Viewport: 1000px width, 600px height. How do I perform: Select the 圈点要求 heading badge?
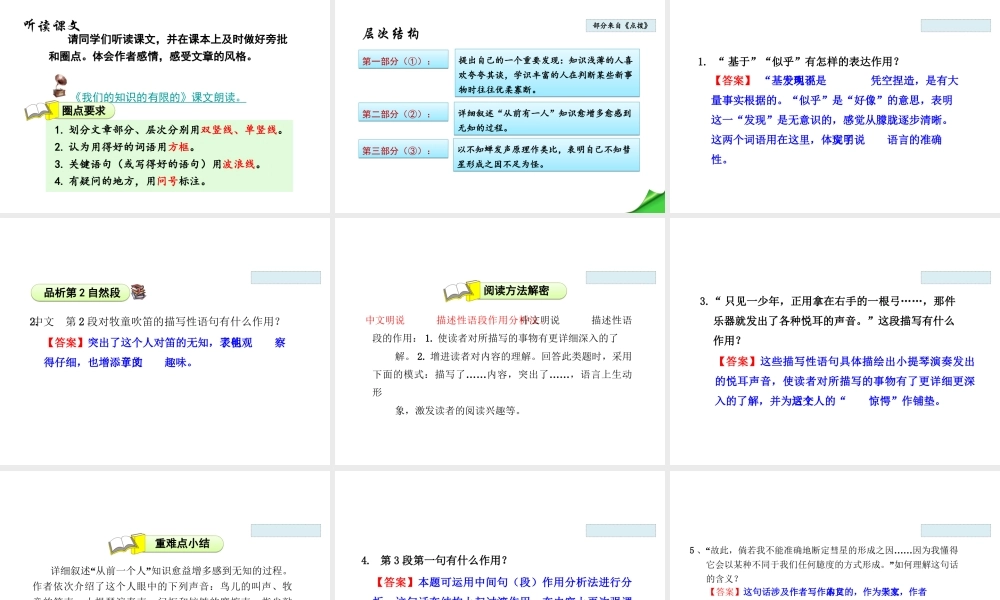[x=86, y=111]
